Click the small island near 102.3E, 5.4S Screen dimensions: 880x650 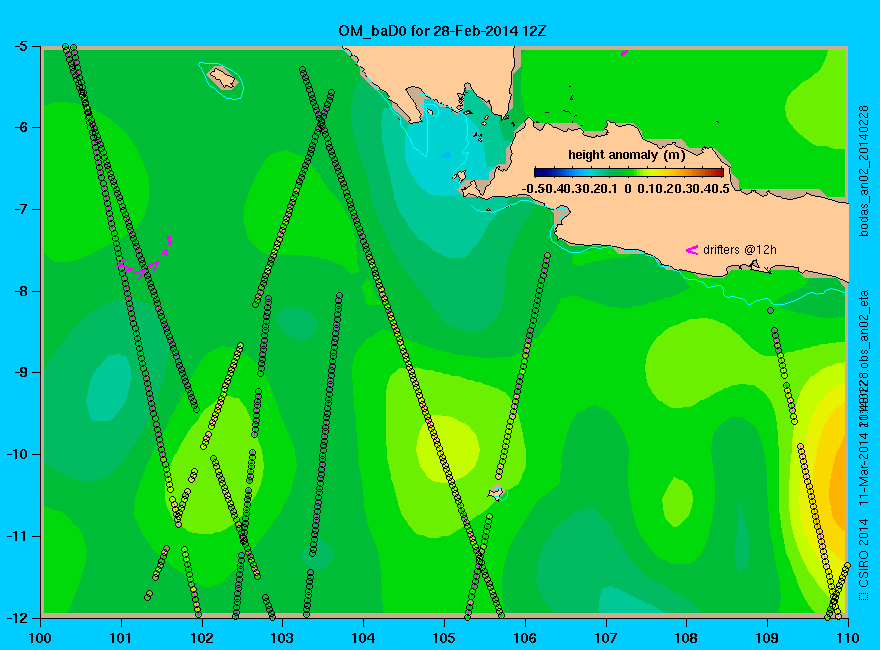tap(223, 77)
